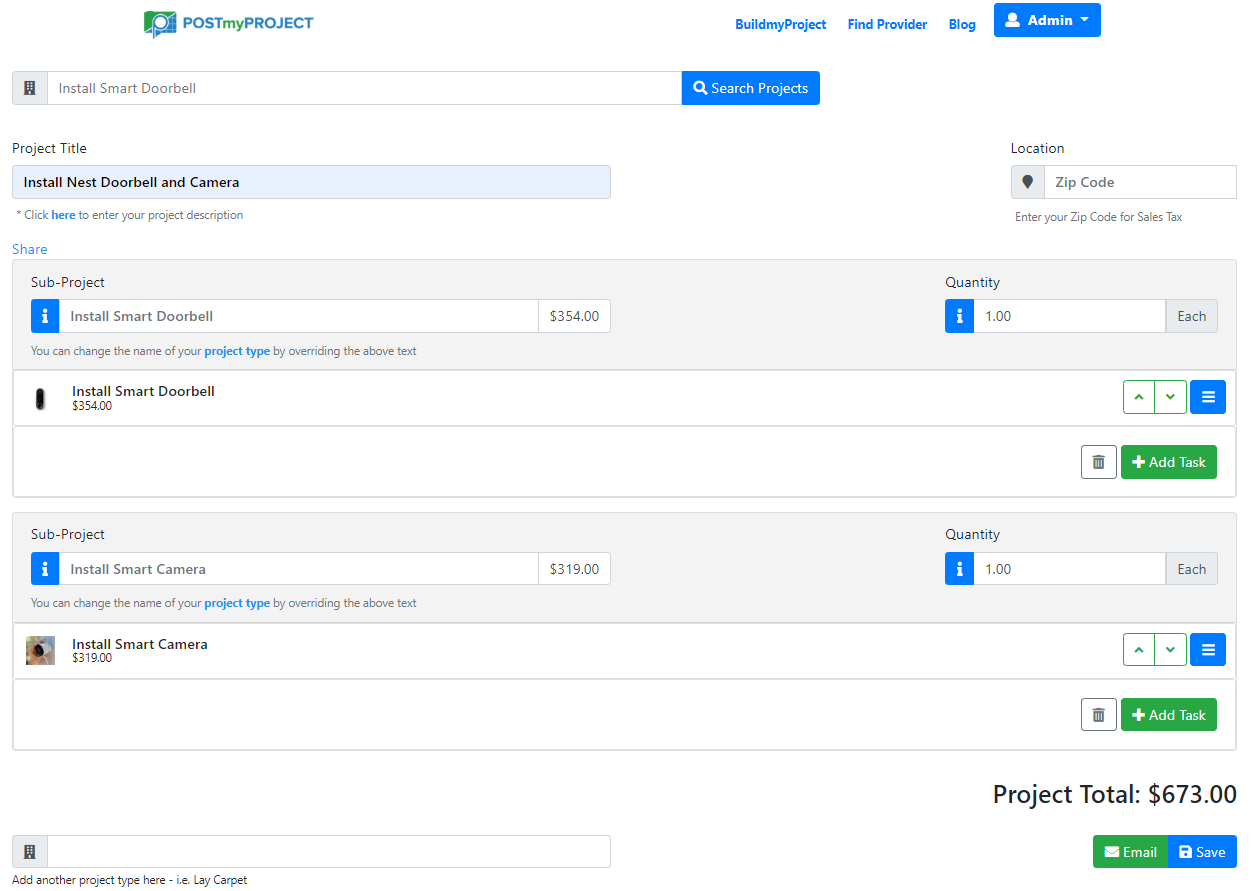Click the $354.00 price in the Doorbell sub-project field

[x=575, y=316]
